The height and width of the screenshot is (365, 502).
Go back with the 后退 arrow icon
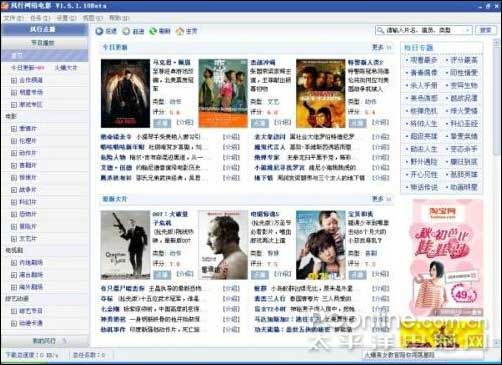99,31
